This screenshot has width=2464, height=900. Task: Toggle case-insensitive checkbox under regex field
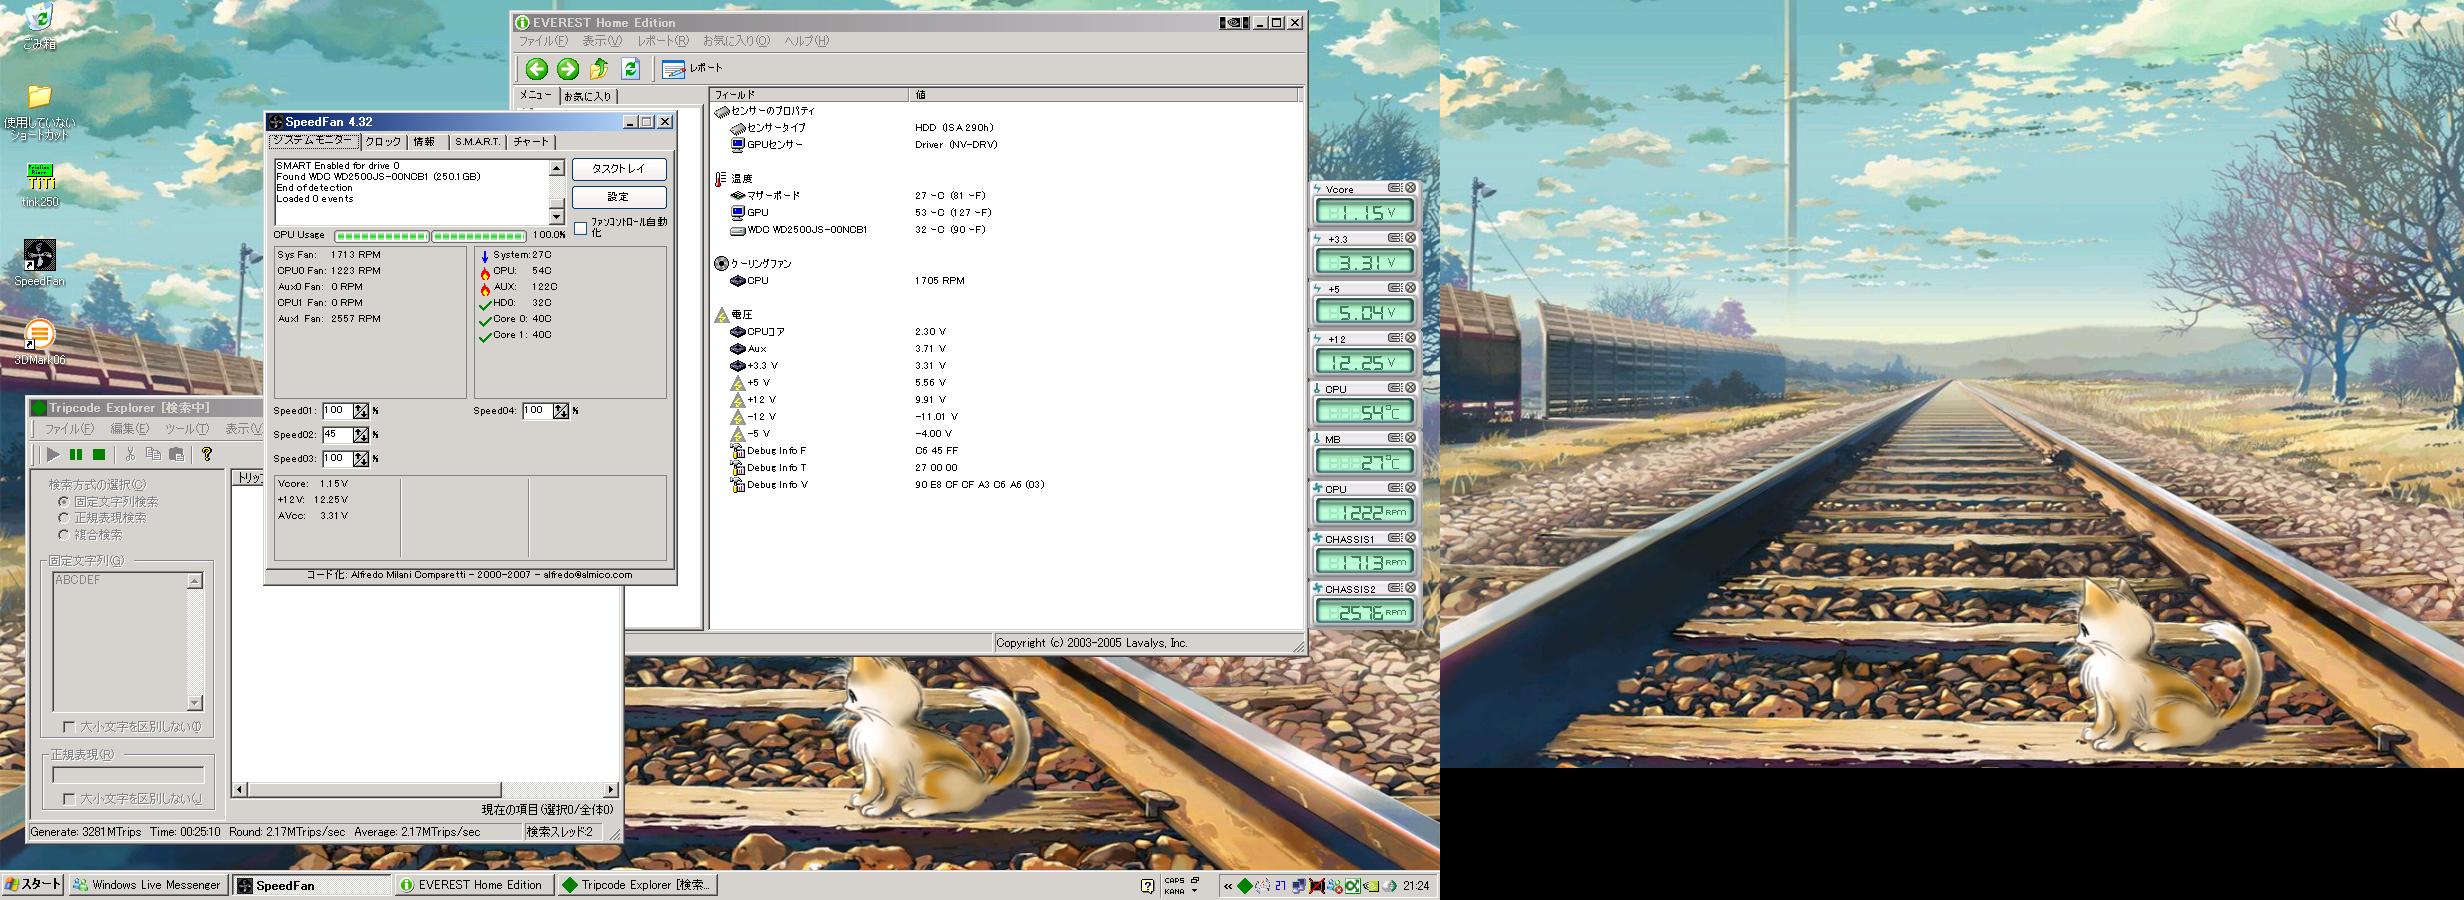(x=69, y=799)
